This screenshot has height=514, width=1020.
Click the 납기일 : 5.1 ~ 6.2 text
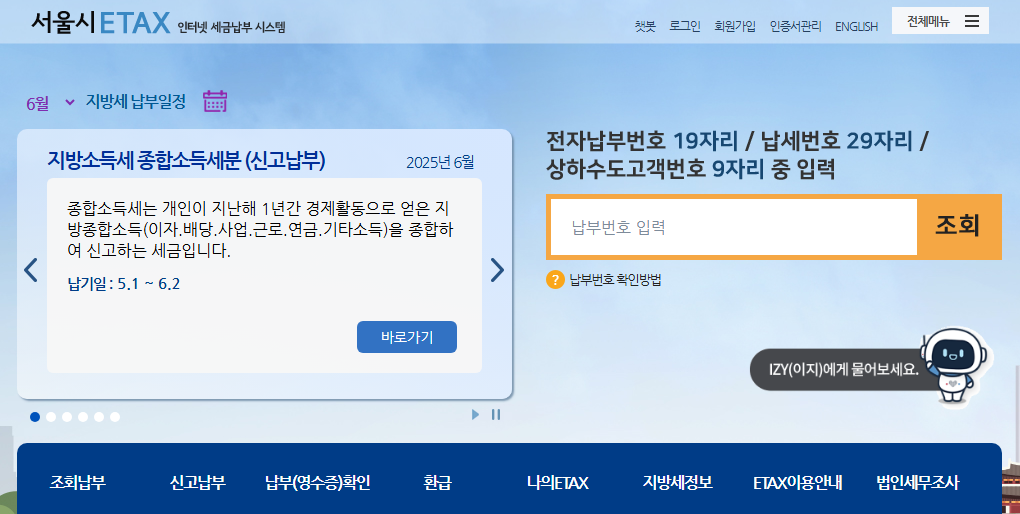124,284
